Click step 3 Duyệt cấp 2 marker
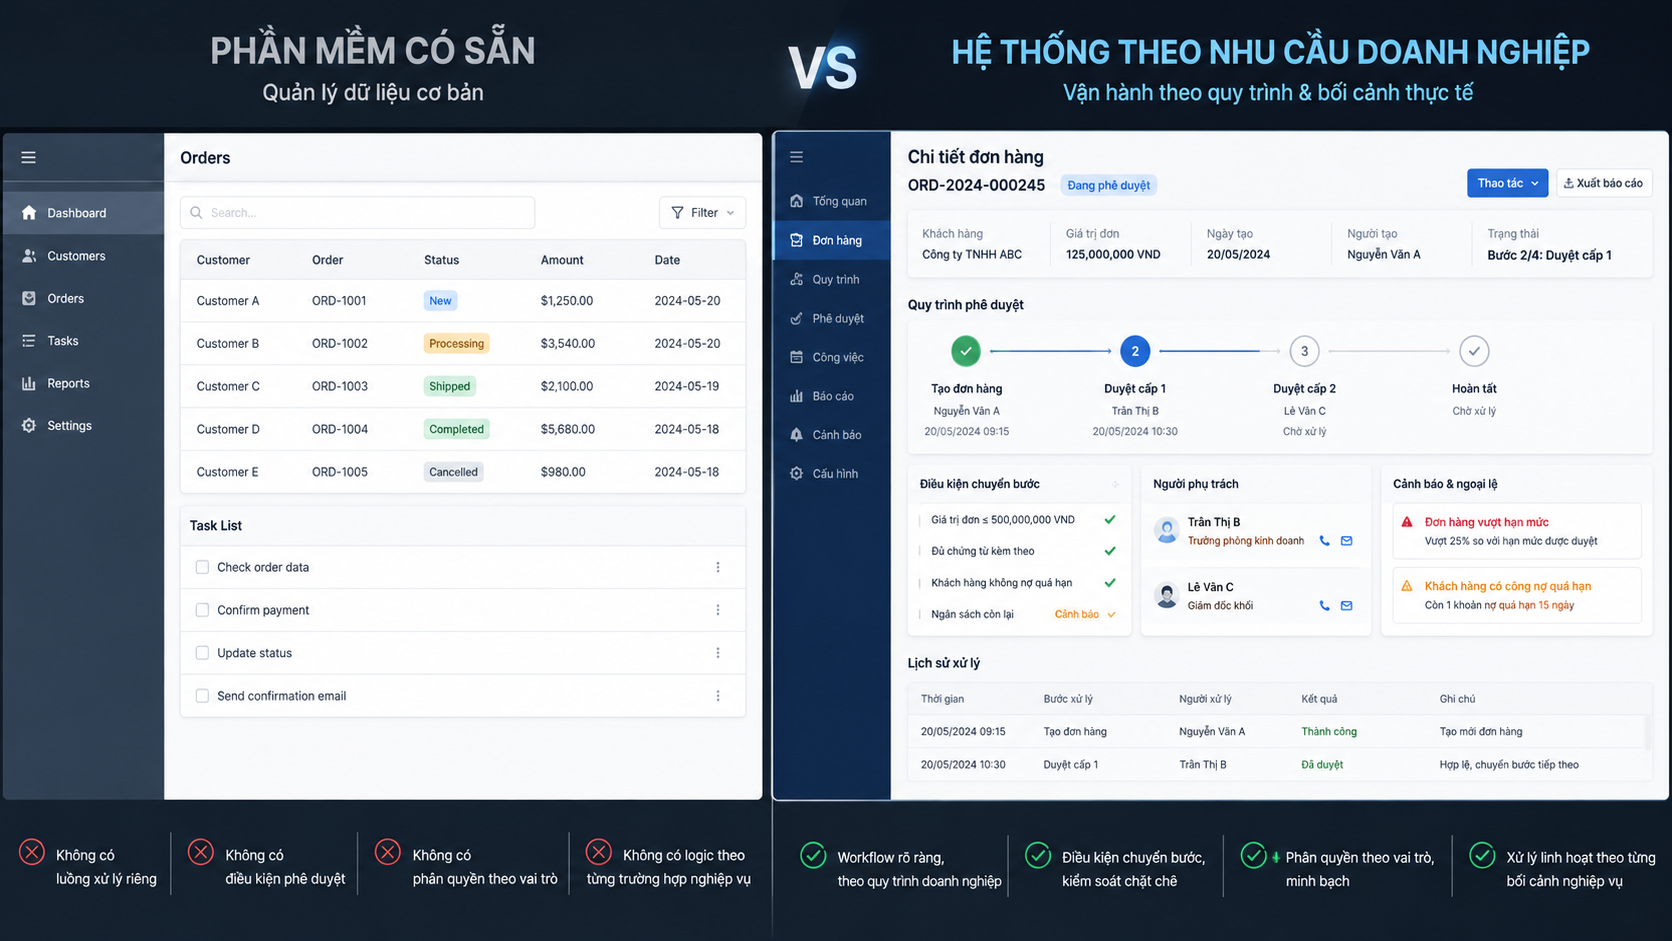The width and height of the screenshot is (1672, 941). [x=1304, y=351]
